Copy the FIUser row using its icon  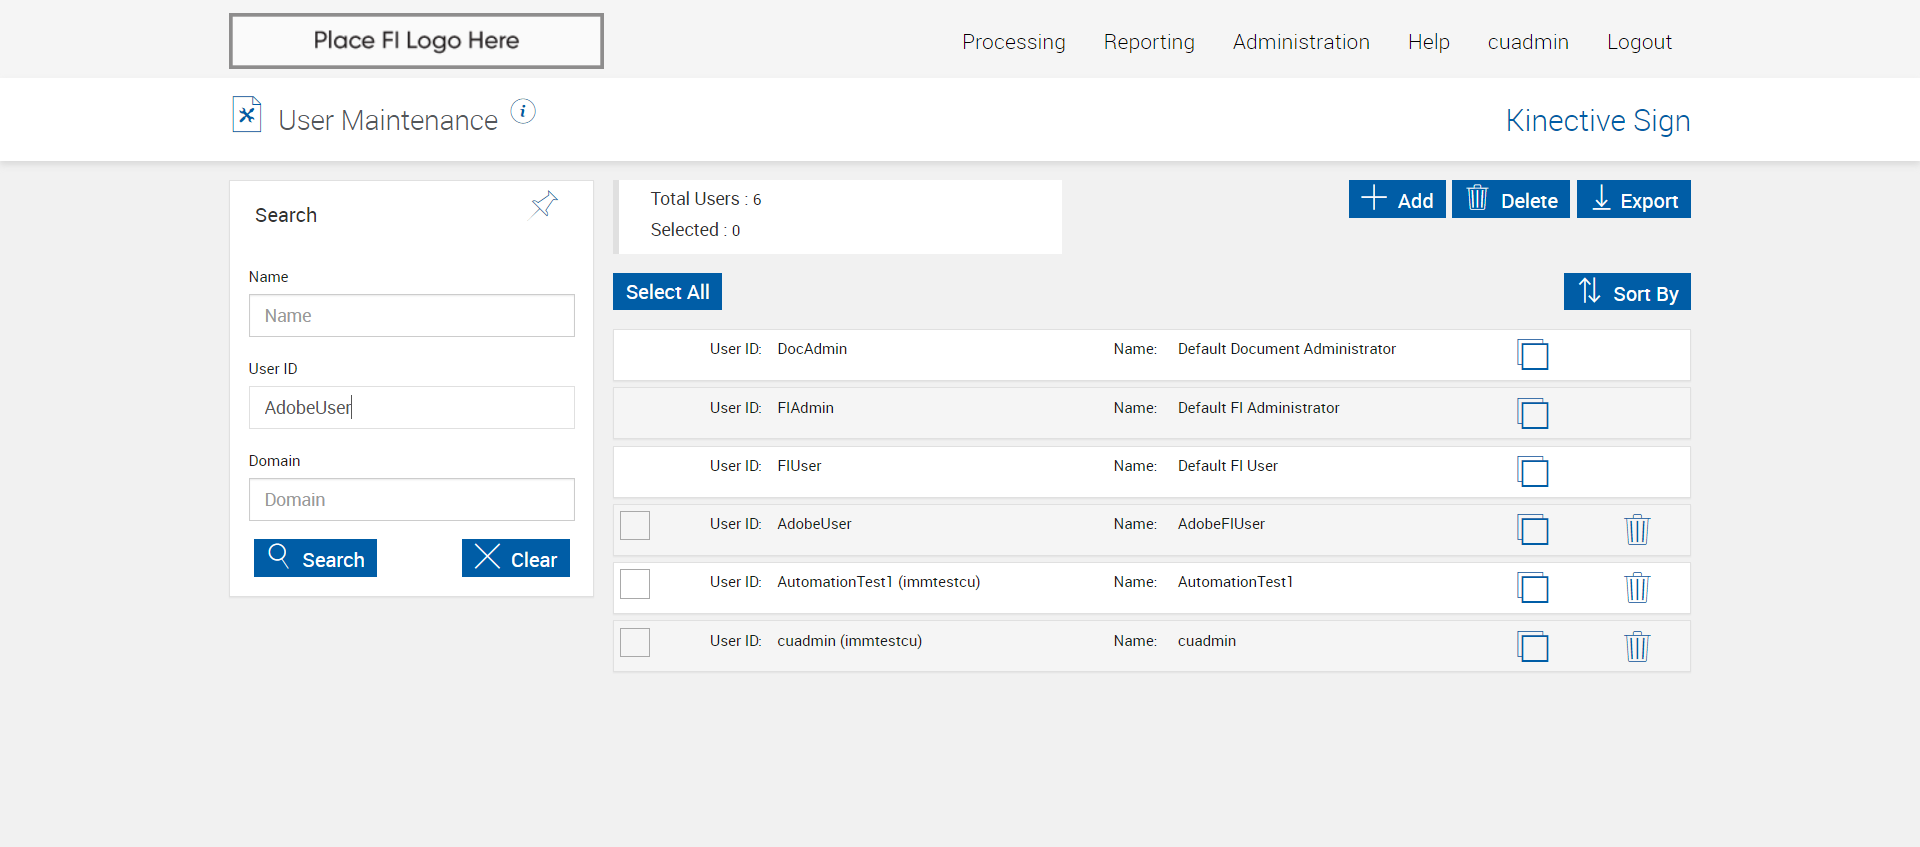[1532, 471]
